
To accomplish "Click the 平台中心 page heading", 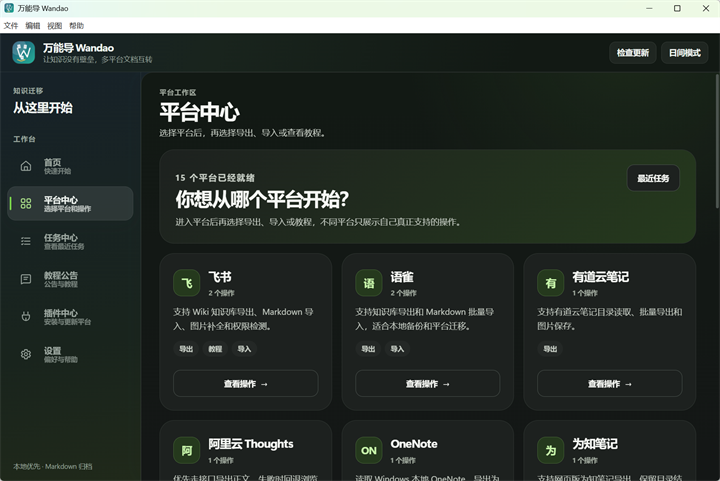I will click(x=200, y=112).
